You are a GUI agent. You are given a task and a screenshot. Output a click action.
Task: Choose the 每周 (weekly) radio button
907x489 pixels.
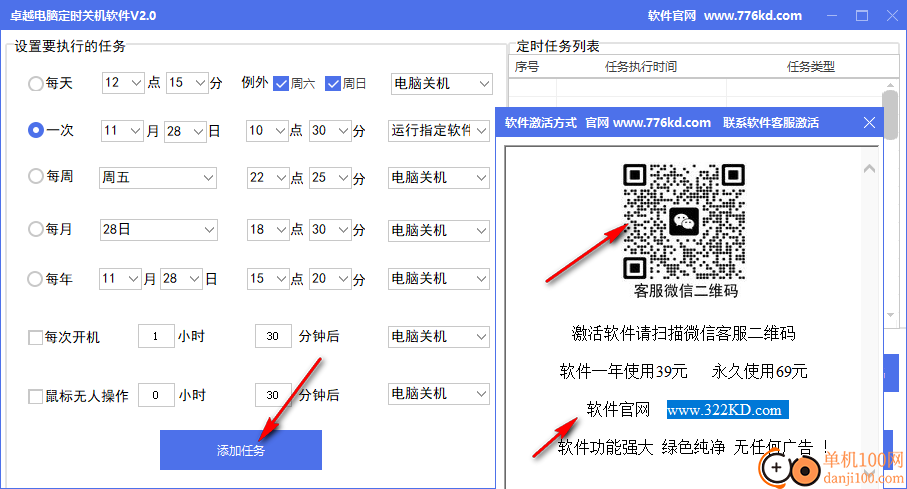35,176
